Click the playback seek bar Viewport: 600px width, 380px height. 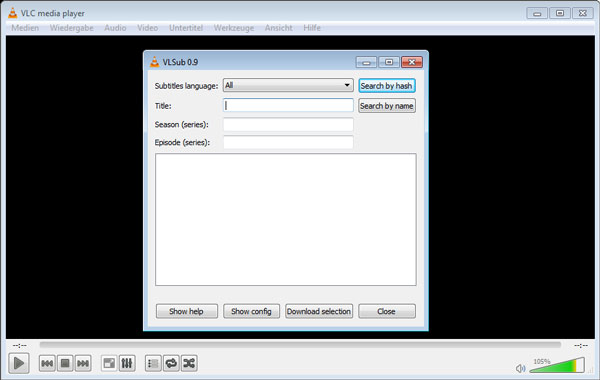coord(300,345)
